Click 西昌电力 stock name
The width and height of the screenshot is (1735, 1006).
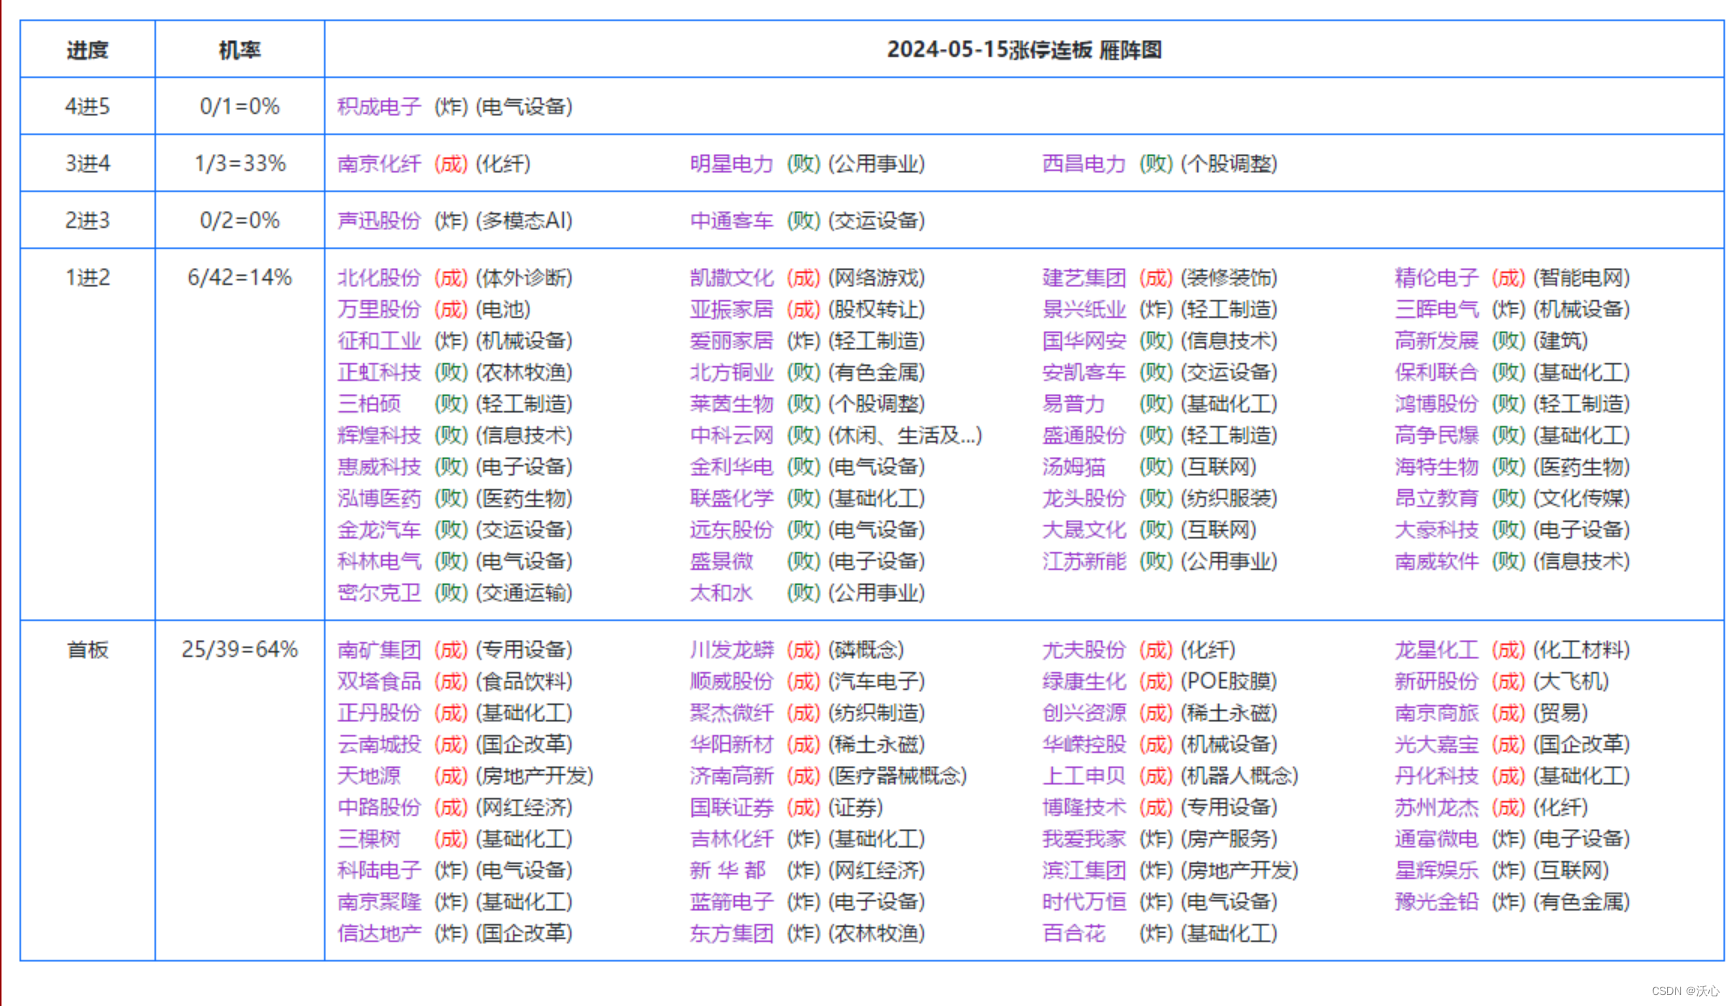(x=1084, y=163)
